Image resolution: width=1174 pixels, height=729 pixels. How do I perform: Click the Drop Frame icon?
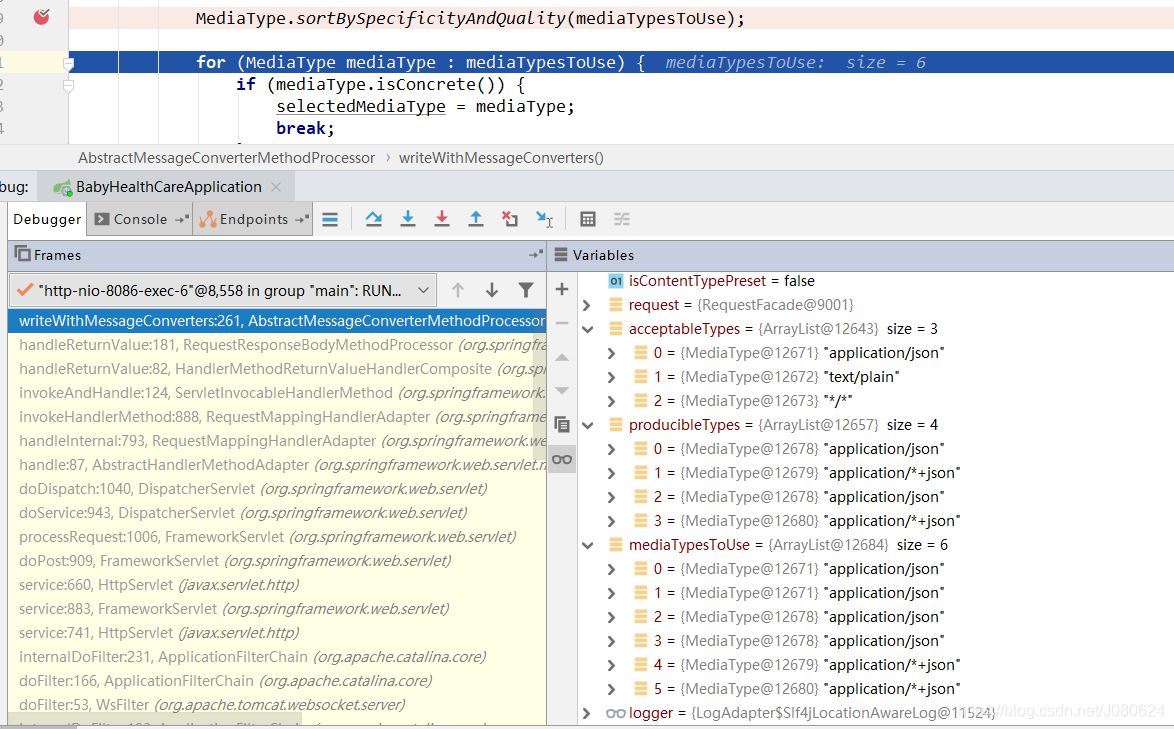[510, 219]
